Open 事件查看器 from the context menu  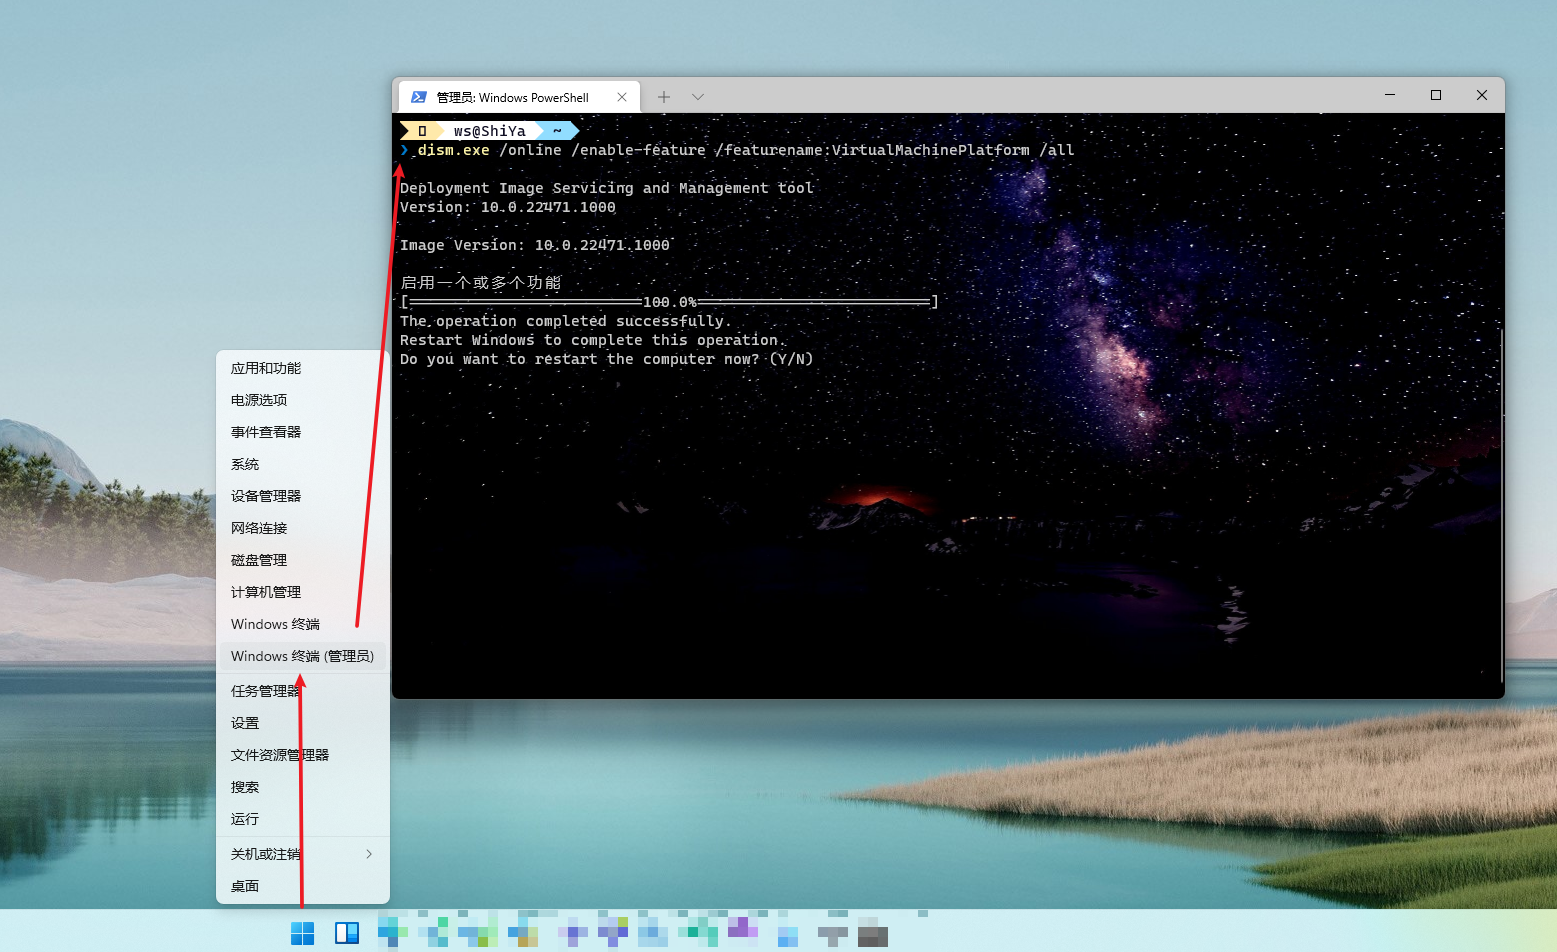(303, 432)
